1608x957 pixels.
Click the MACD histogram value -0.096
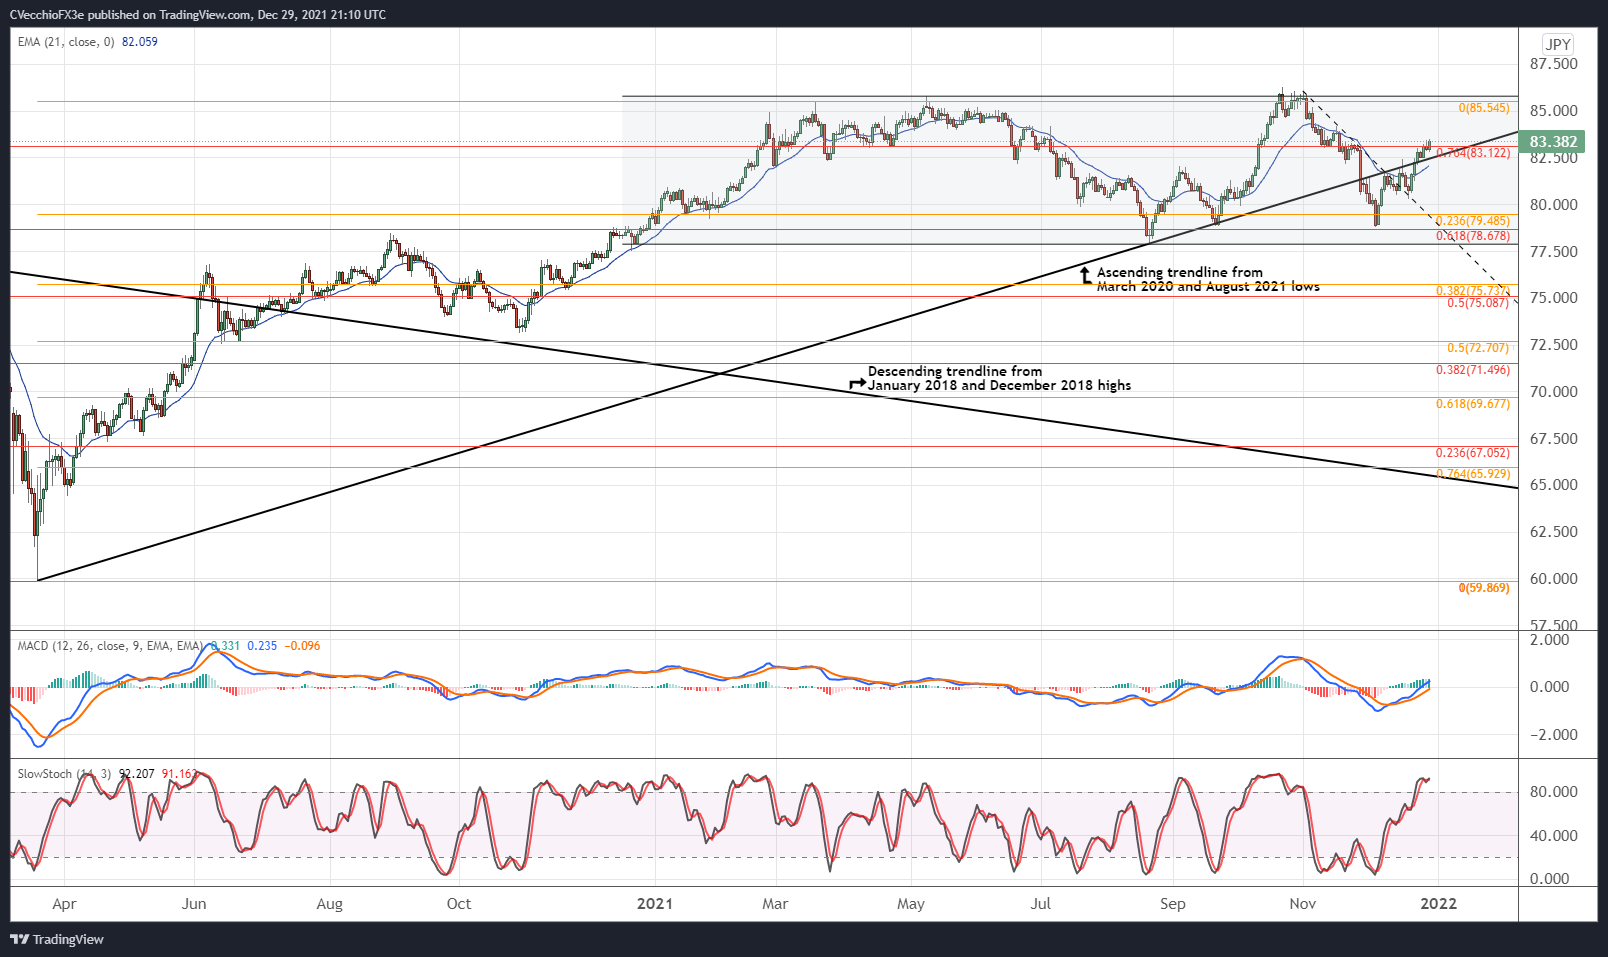click(x=303, y=646)
